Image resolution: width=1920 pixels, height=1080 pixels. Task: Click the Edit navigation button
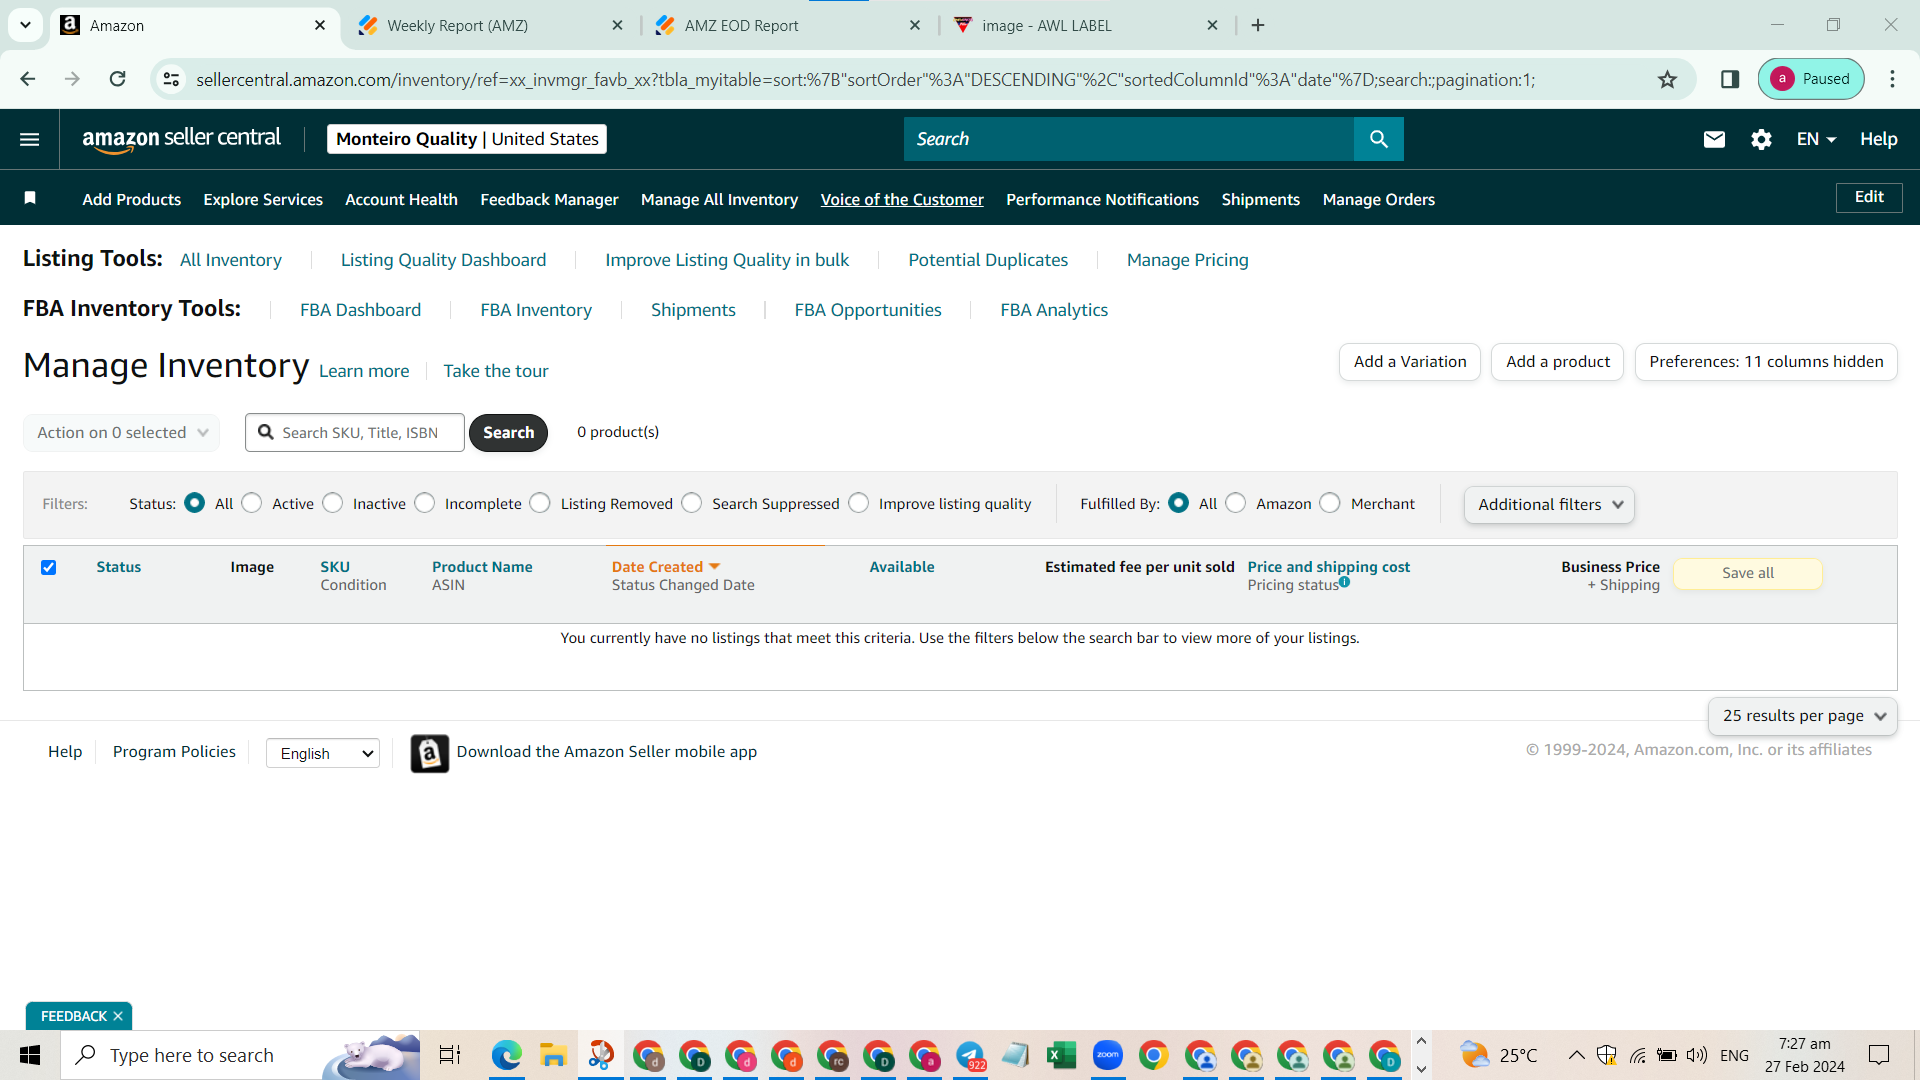(1869, 197)
